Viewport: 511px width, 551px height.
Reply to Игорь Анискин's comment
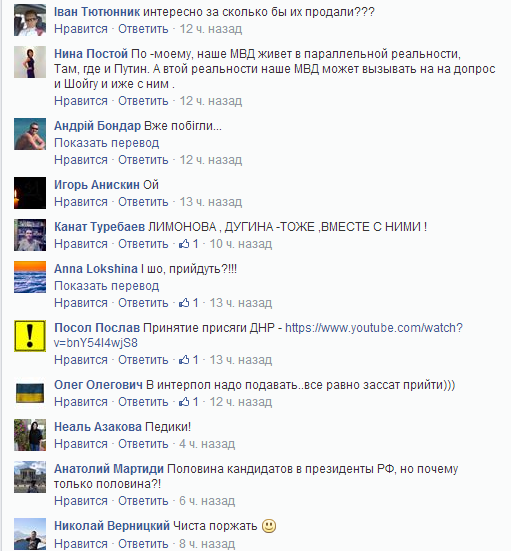tap(143, 202)
